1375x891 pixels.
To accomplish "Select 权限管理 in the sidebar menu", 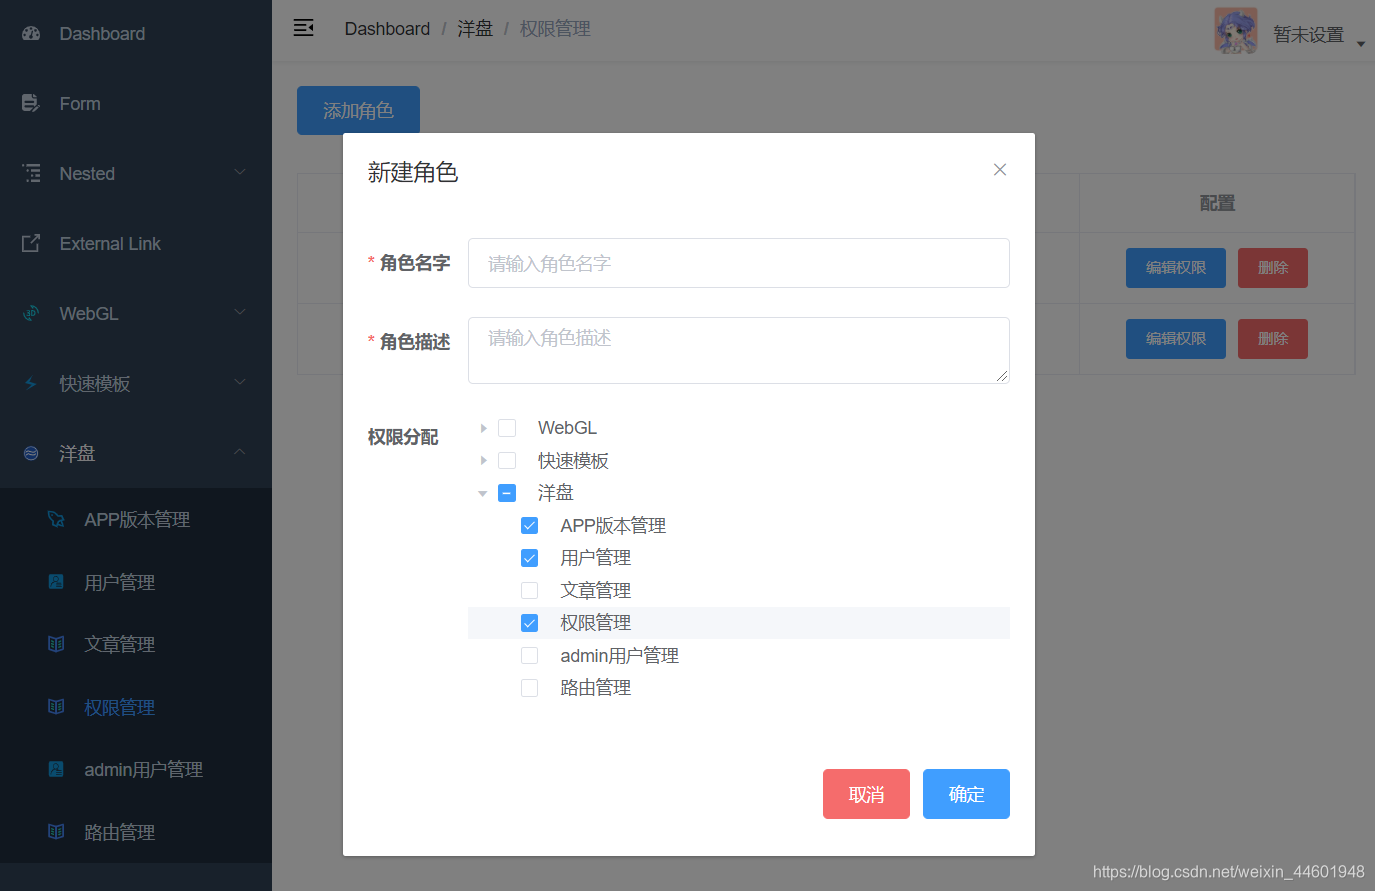I will click(x=119, y=706).
